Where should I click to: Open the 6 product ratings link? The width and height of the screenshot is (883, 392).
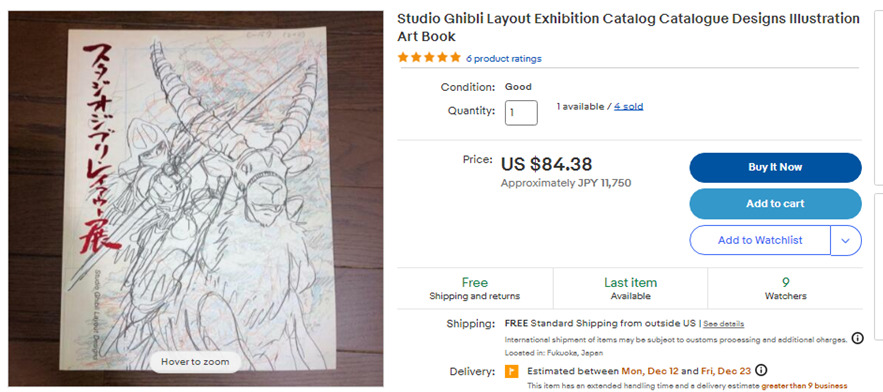click(x=503, y=59)
